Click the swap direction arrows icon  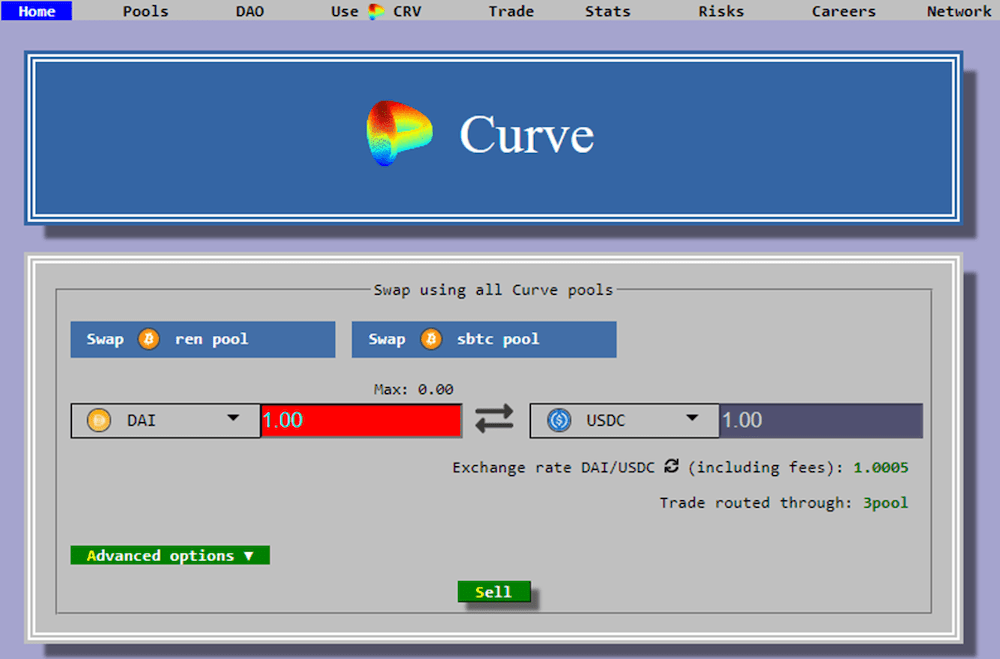(x=494, y=419)
